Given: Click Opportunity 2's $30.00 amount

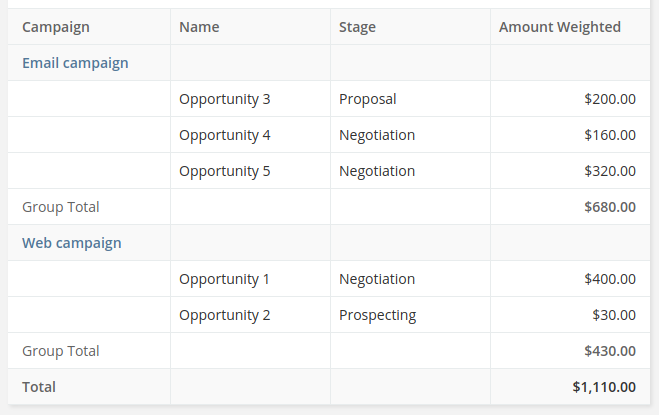Looking at the screenshot, I should [x=614, y=315].
